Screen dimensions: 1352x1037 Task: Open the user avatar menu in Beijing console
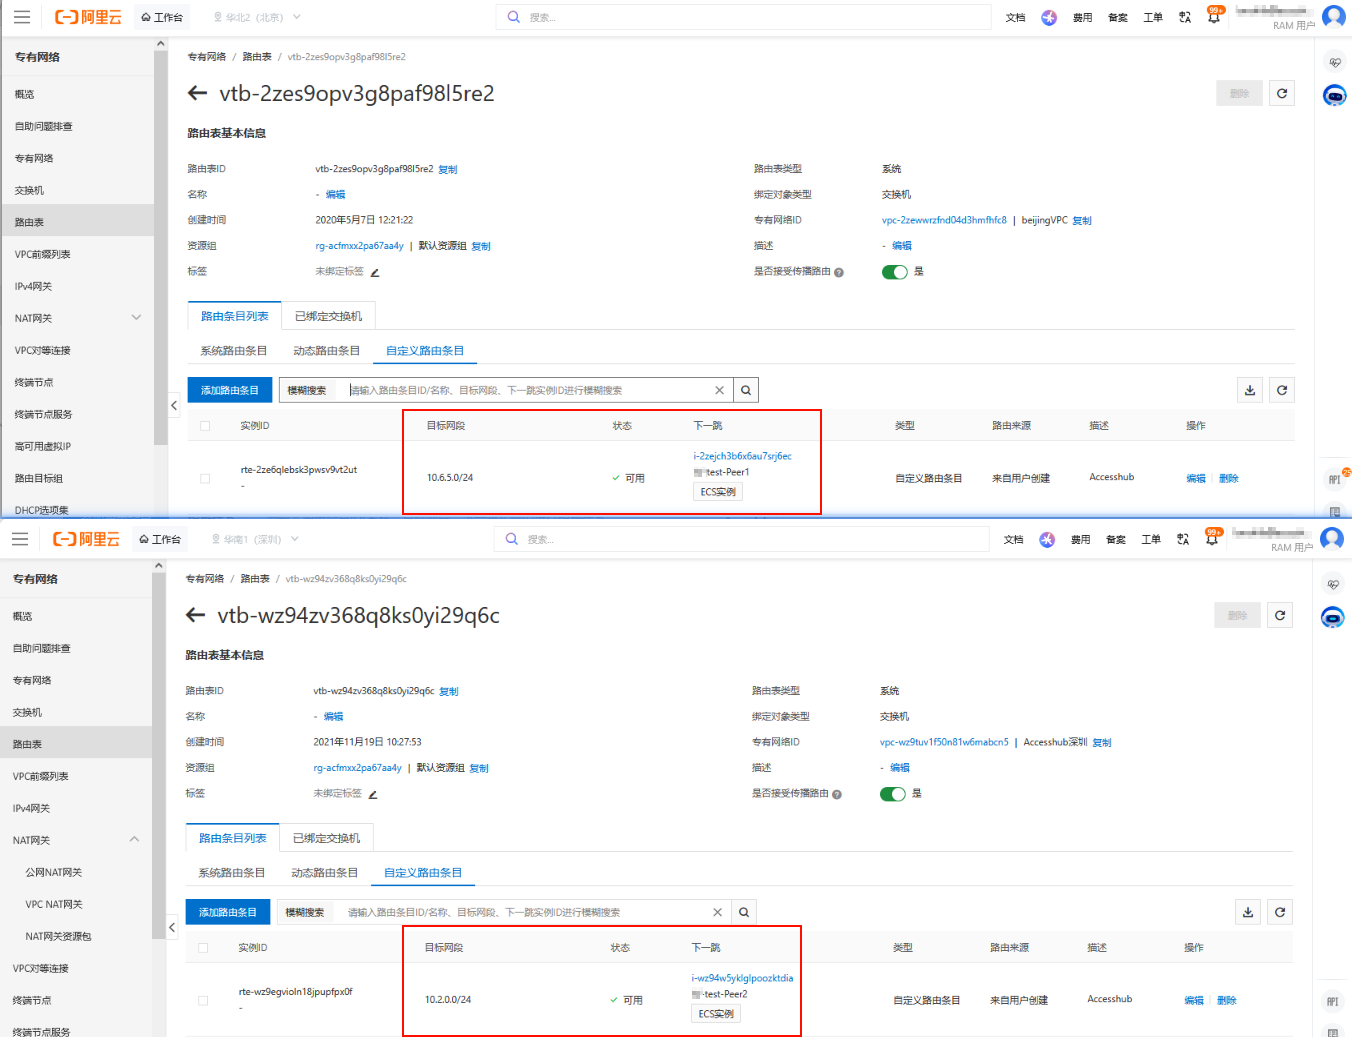point(1333,16)
